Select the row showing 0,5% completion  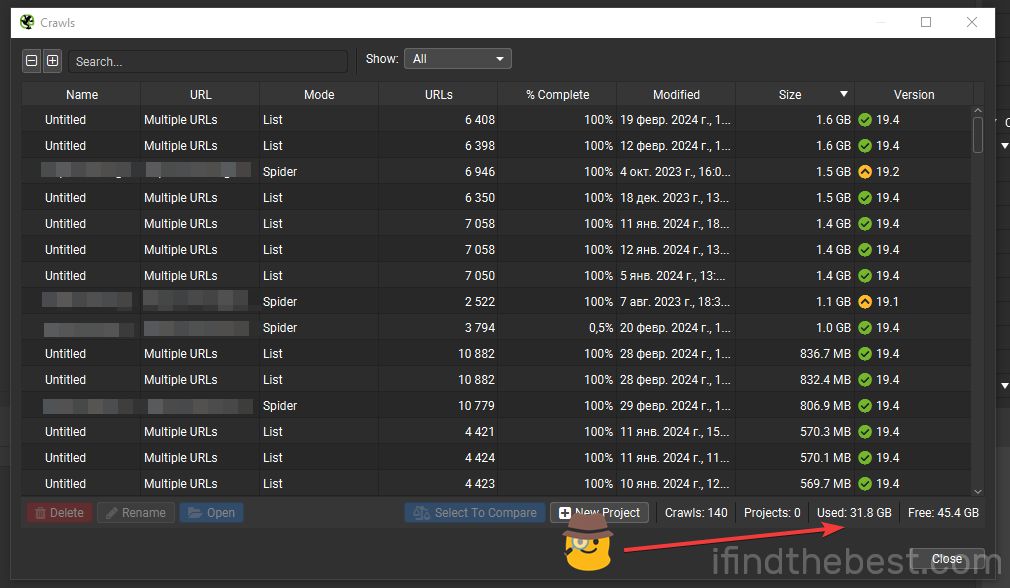coord(400,327)
